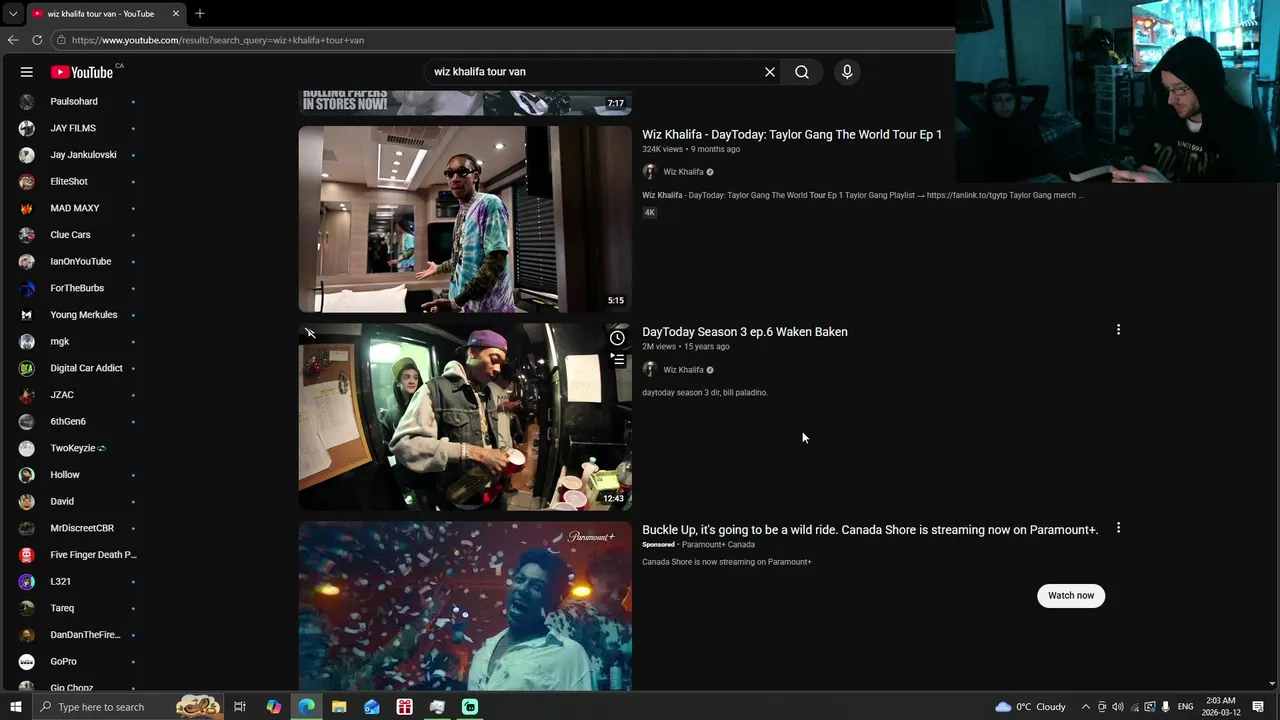The width and height of the screenshot is (1280, 720).
Task: Open the 0°C Cloudy weather widget
Action: click(x=1030, y=707)
